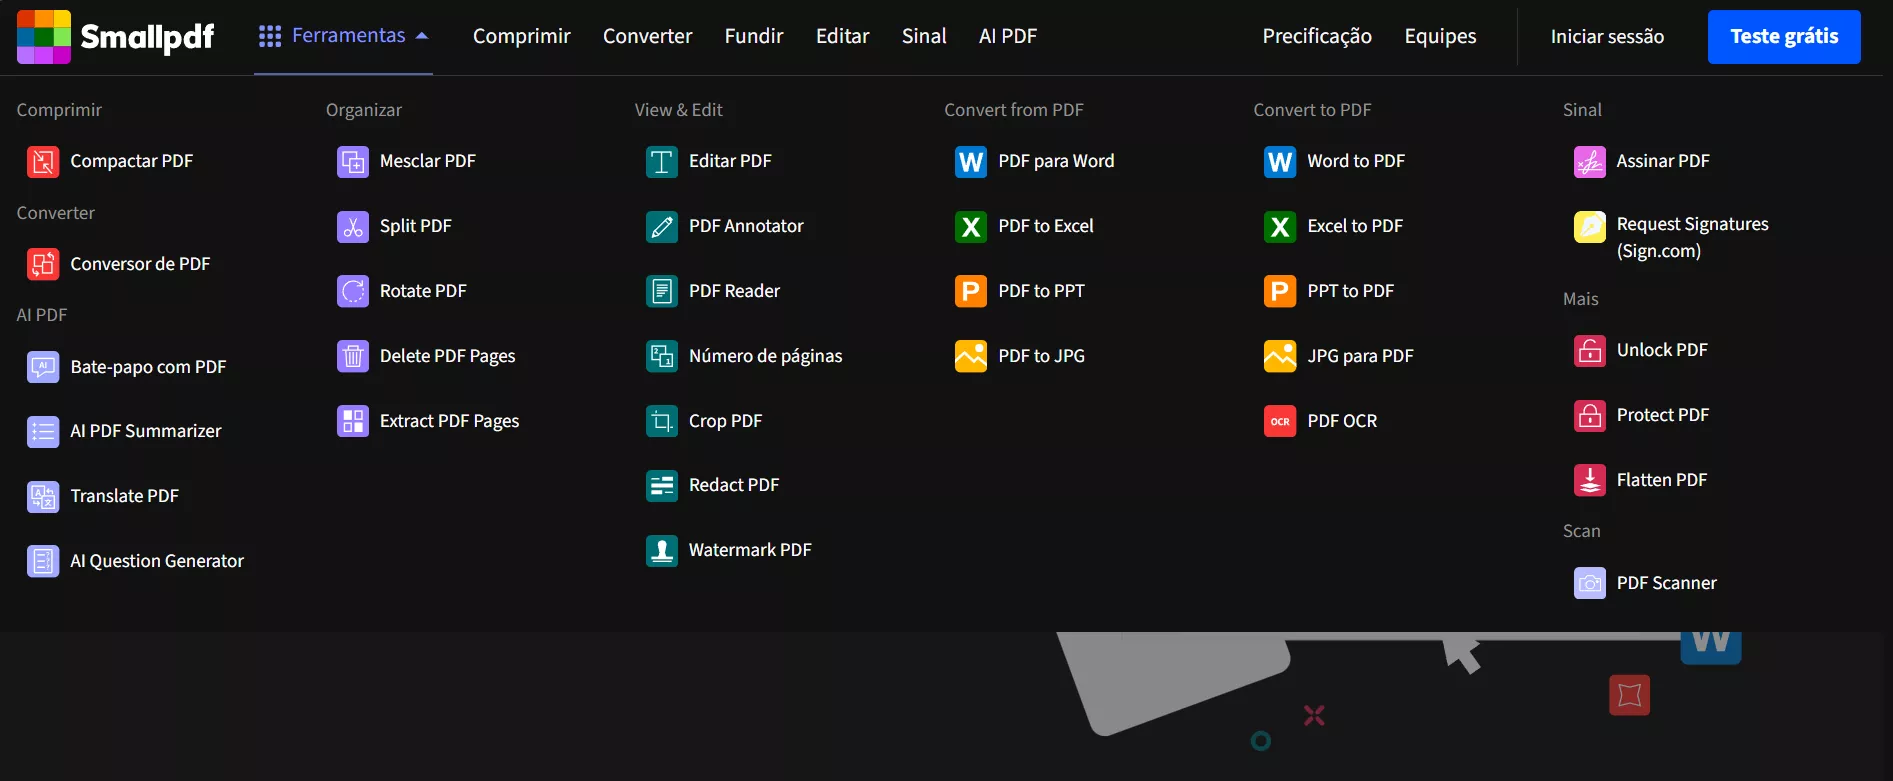Viewport: 1893px width, 781px height.
Task: Click the PDF Annotator pencil icon
Action: click(662, 227)
